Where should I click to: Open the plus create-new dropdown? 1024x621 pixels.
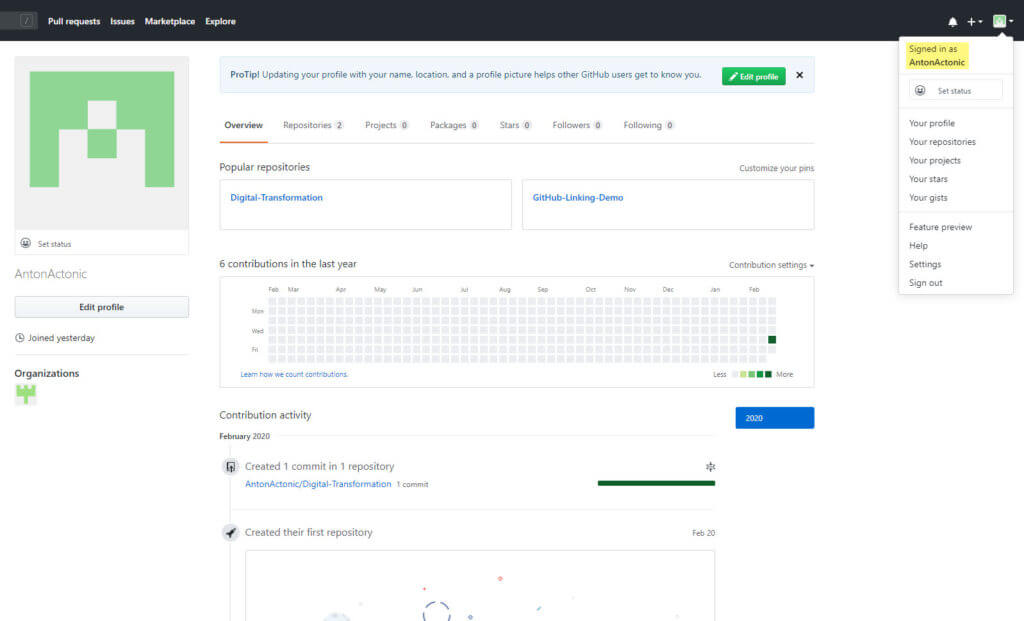pyautogui.click(x=974, y=21)
